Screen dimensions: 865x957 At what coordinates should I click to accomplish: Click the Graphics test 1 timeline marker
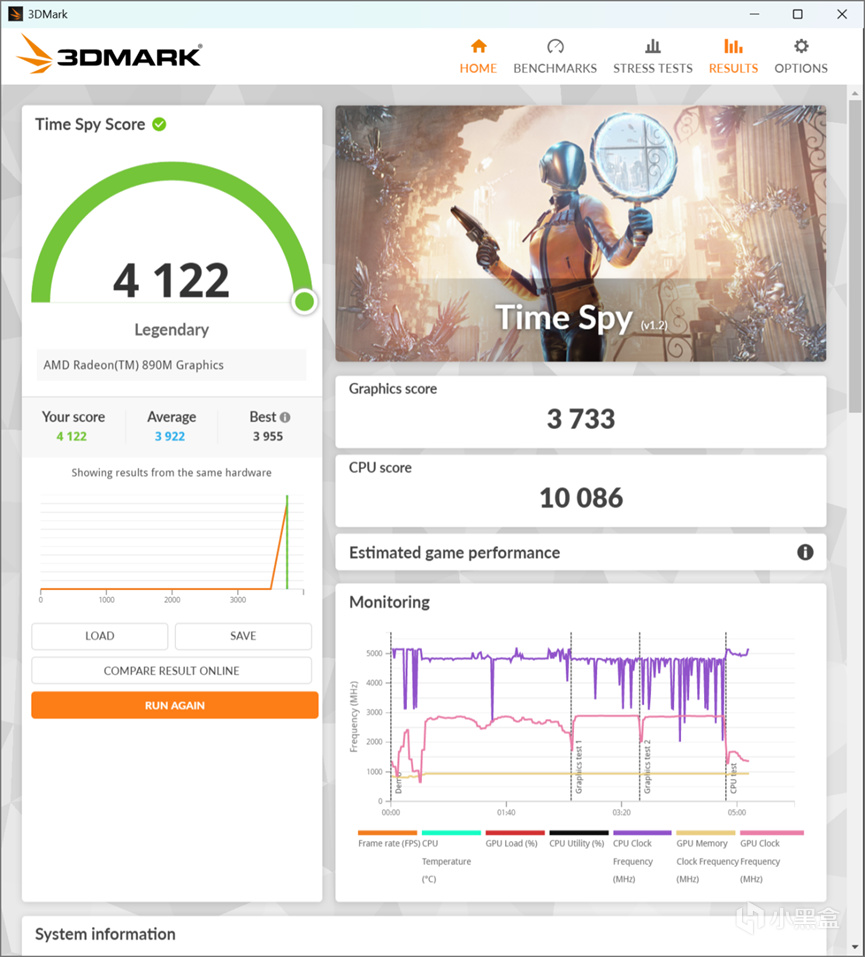pos(578,767)
